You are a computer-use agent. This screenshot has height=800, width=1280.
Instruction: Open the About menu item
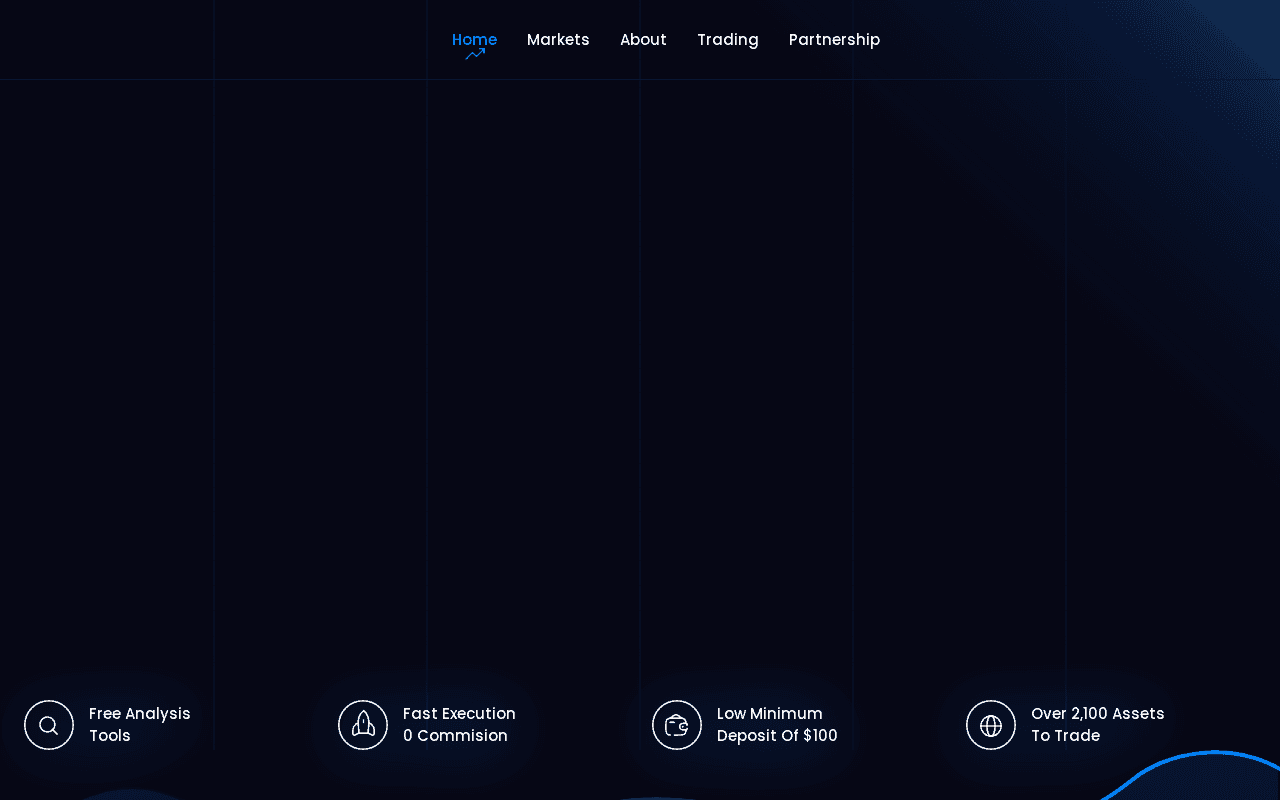(x=643, y=40)
